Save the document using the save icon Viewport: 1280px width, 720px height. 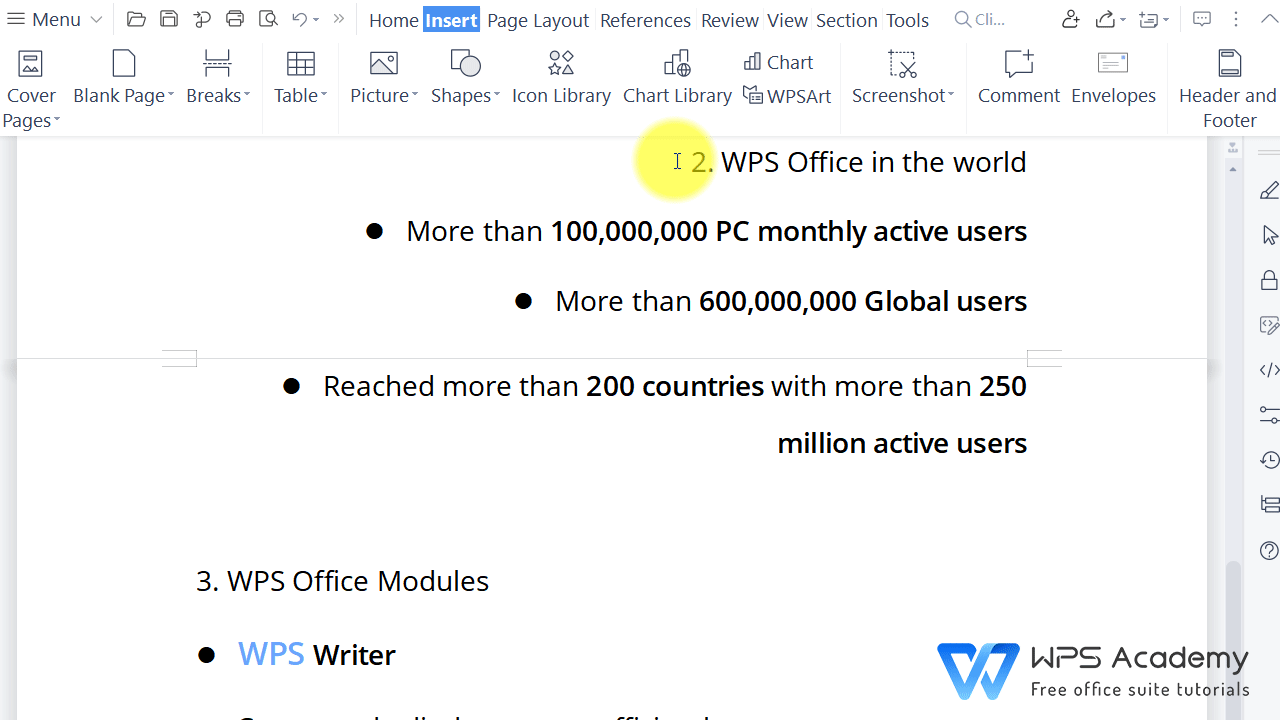point(168,18)
